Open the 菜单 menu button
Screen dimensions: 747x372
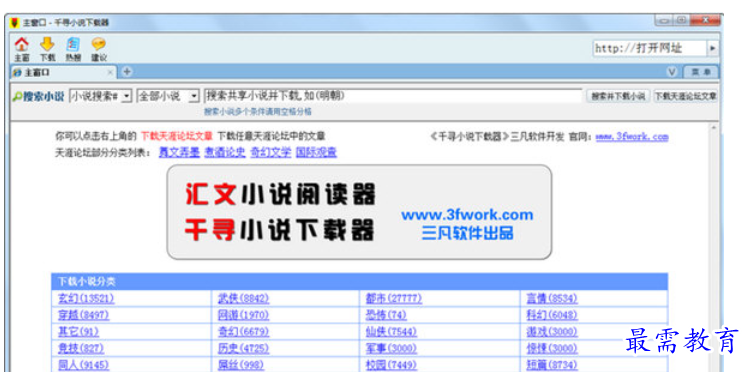(x=700, y=72)
